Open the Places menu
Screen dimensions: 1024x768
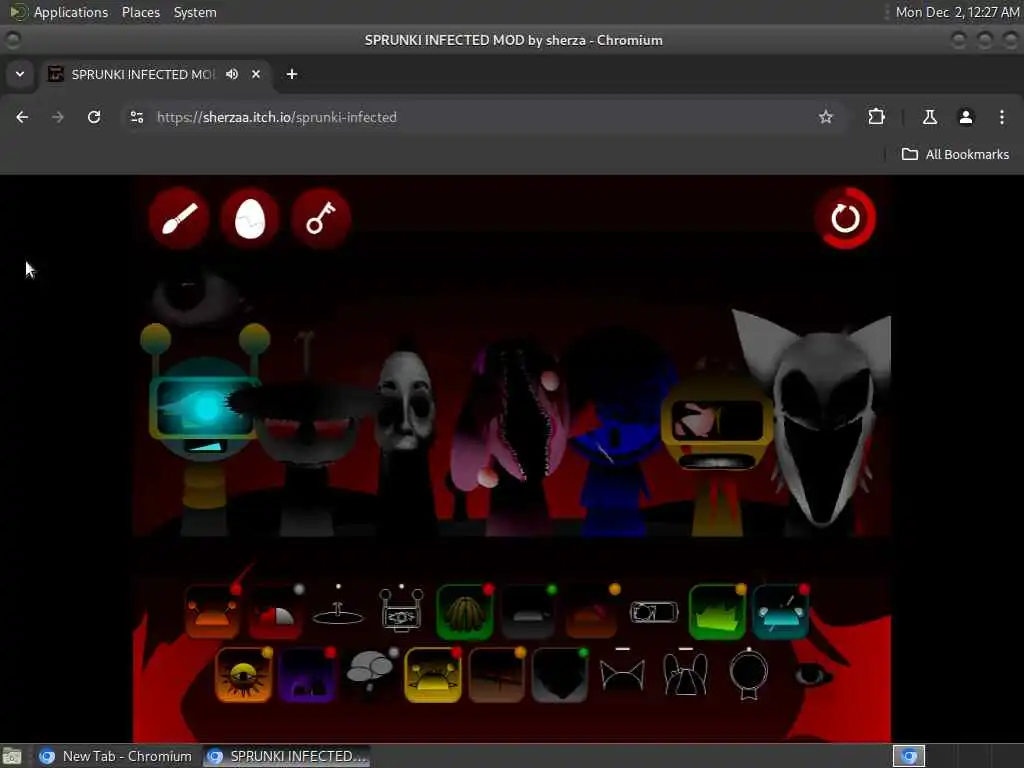coord(141,12)
